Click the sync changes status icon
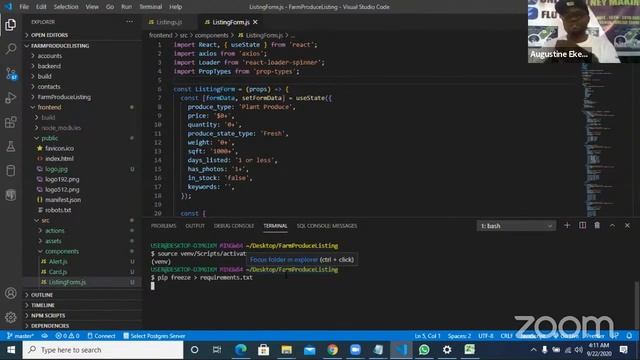 (44, 336)
